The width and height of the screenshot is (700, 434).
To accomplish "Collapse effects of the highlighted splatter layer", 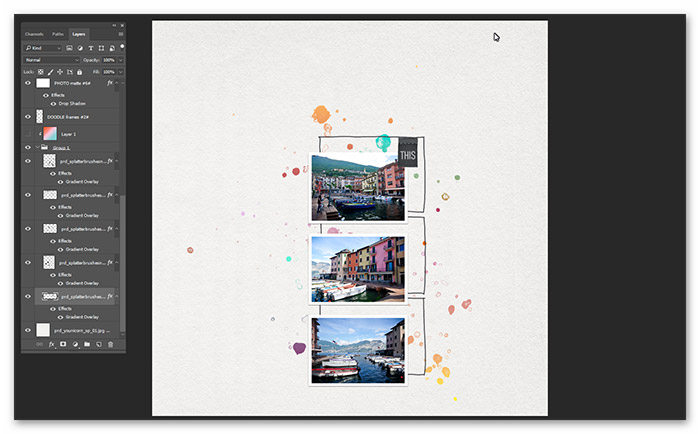I will tap(117, 296).
